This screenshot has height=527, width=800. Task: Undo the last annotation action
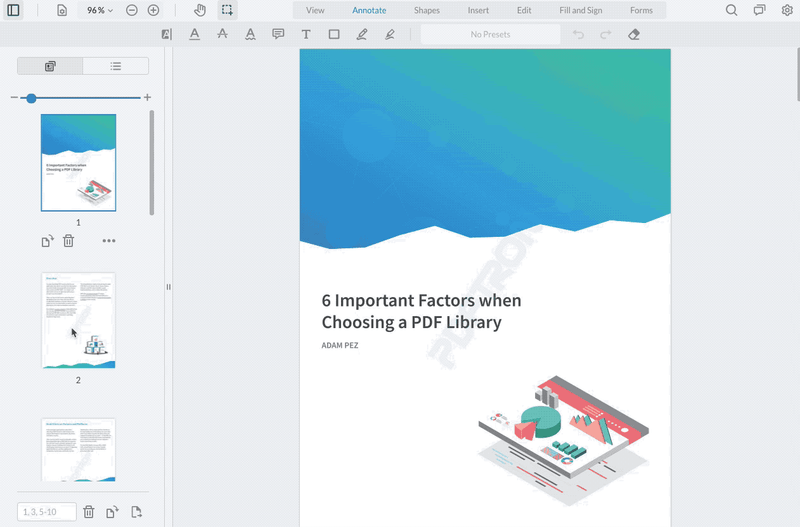(x=578, y=34)
